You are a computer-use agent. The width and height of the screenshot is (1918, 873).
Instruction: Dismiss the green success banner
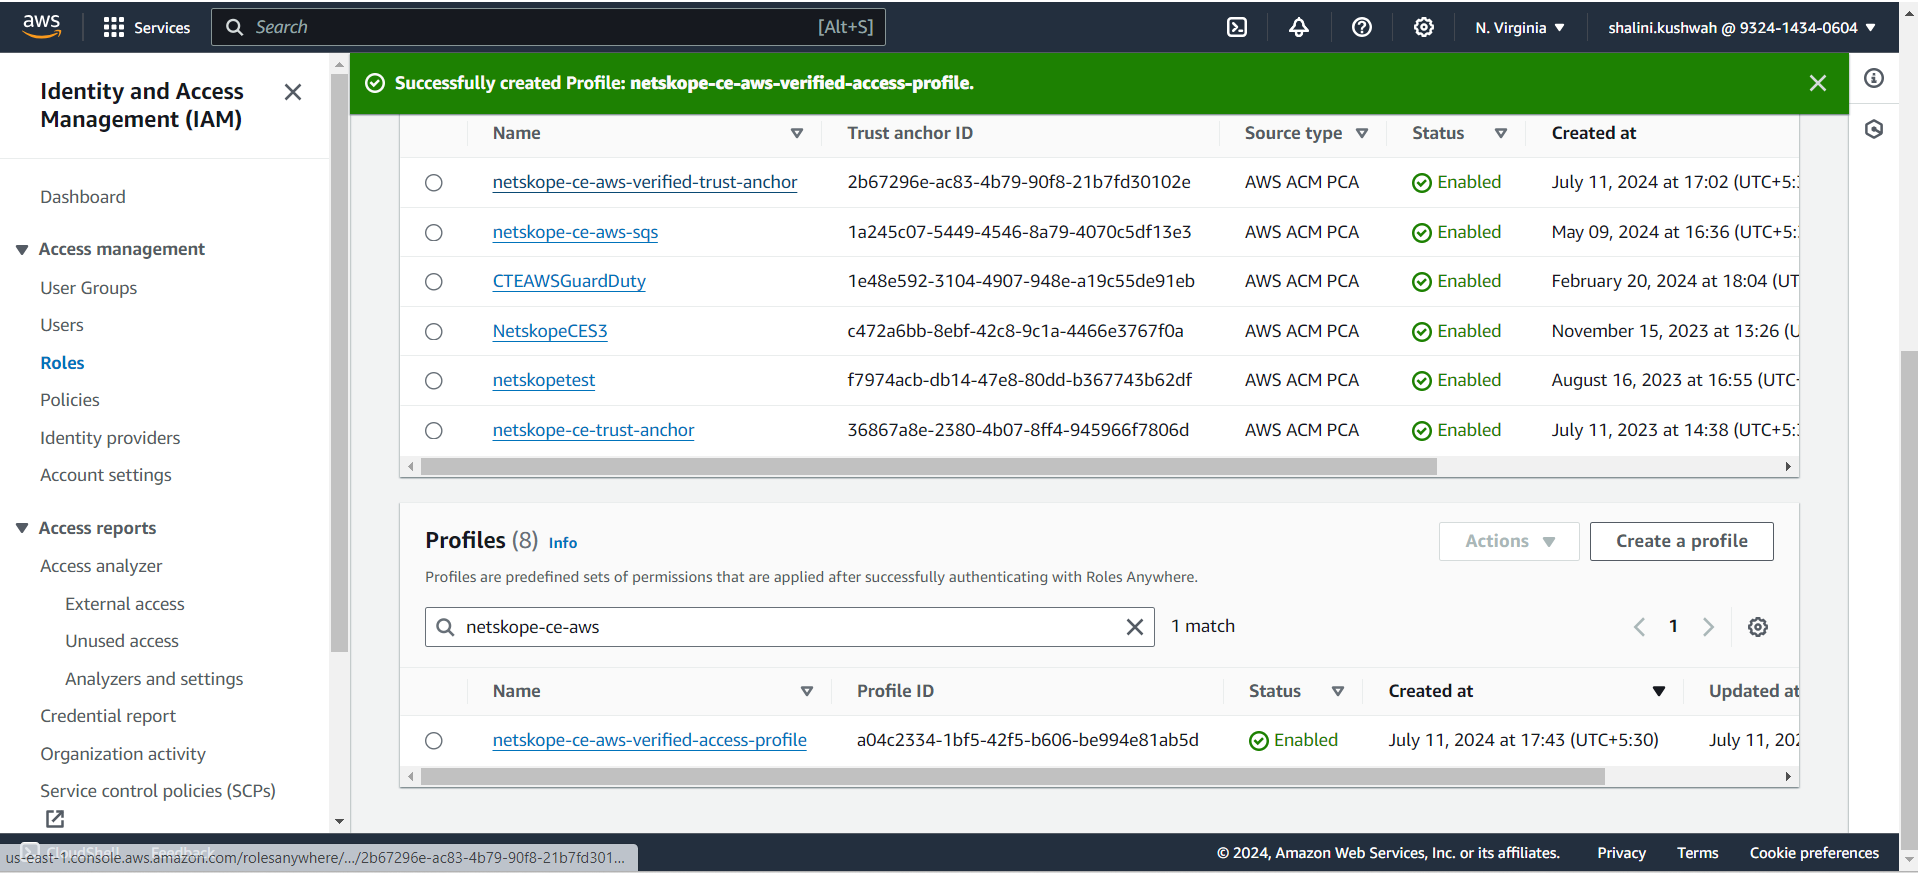[x=1818, y=83]
